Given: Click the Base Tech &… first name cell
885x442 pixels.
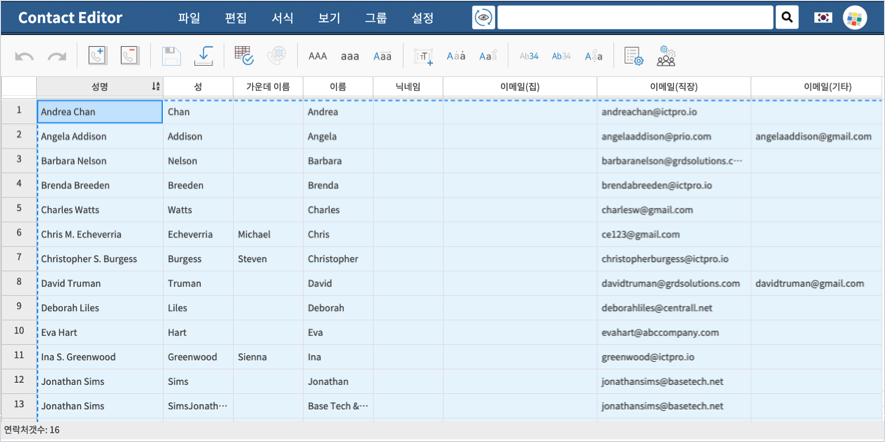Looking at the screenshot, I should [338, 406].
